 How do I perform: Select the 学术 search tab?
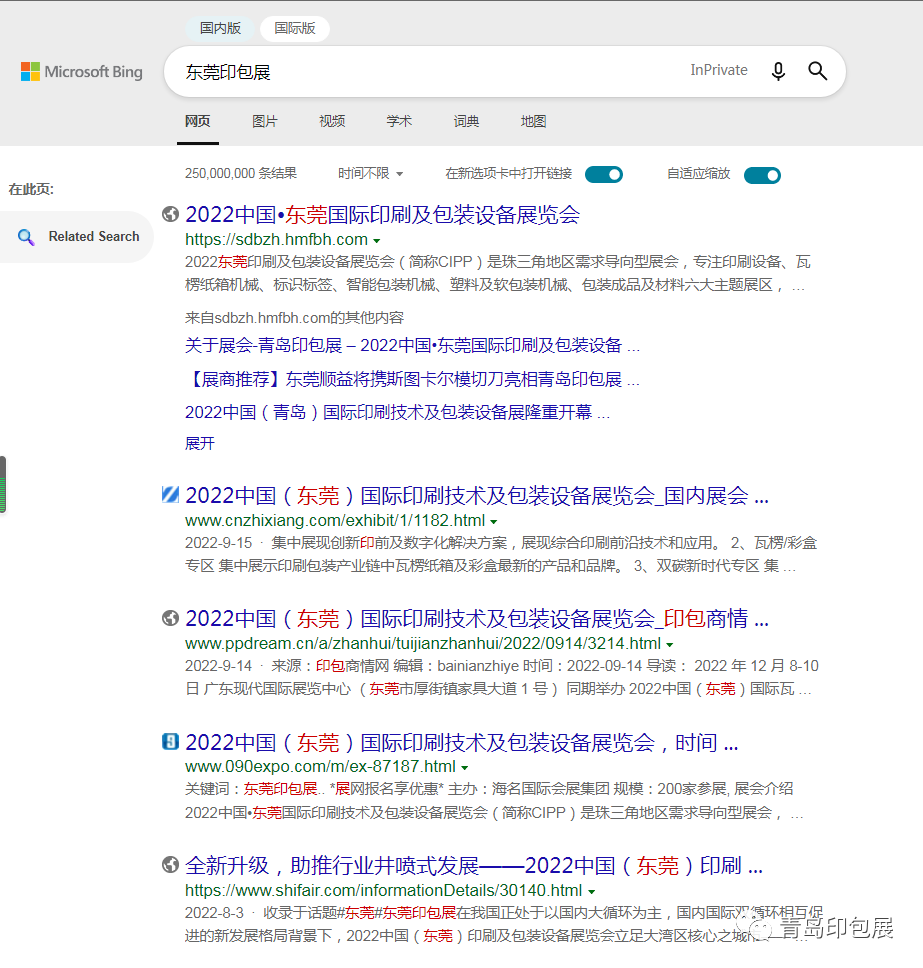tap(399, 121)
